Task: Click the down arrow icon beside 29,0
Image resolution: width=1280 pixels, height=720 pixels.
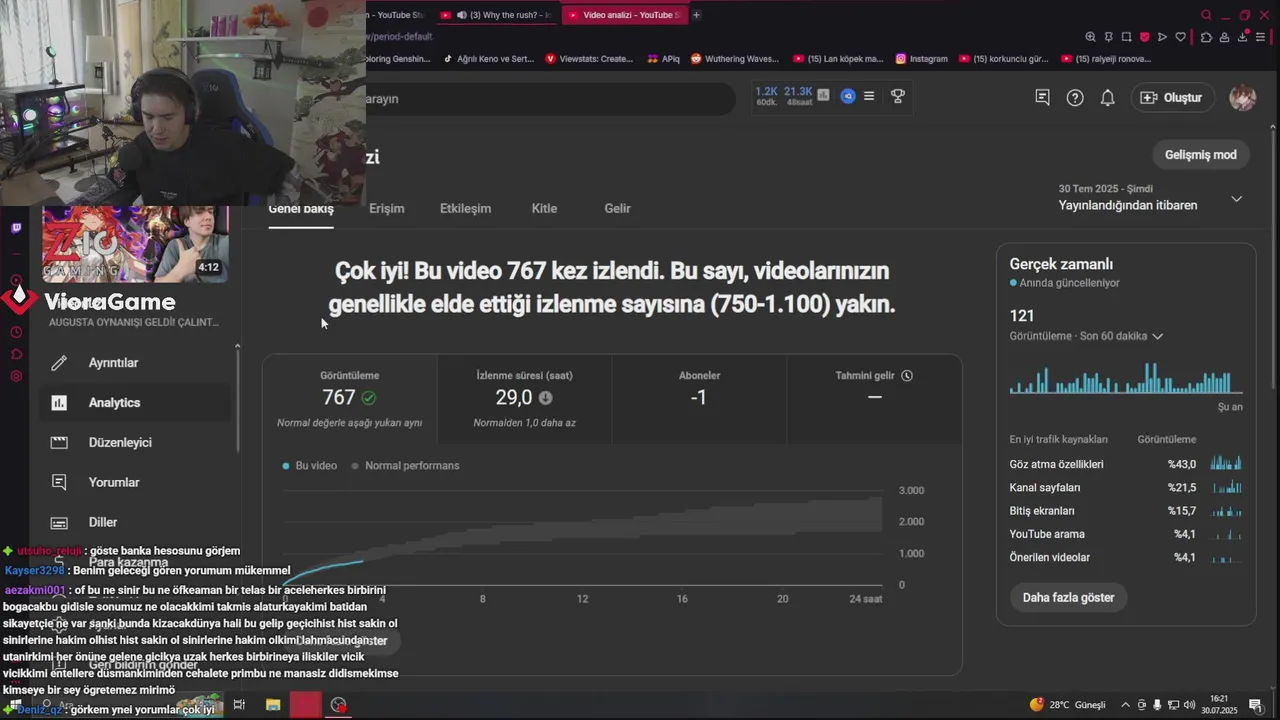Action: coord(545,398)
